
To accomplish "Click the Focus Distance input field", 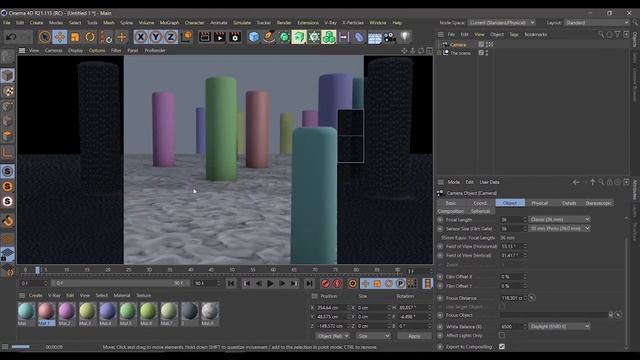I will click(512, 298).
